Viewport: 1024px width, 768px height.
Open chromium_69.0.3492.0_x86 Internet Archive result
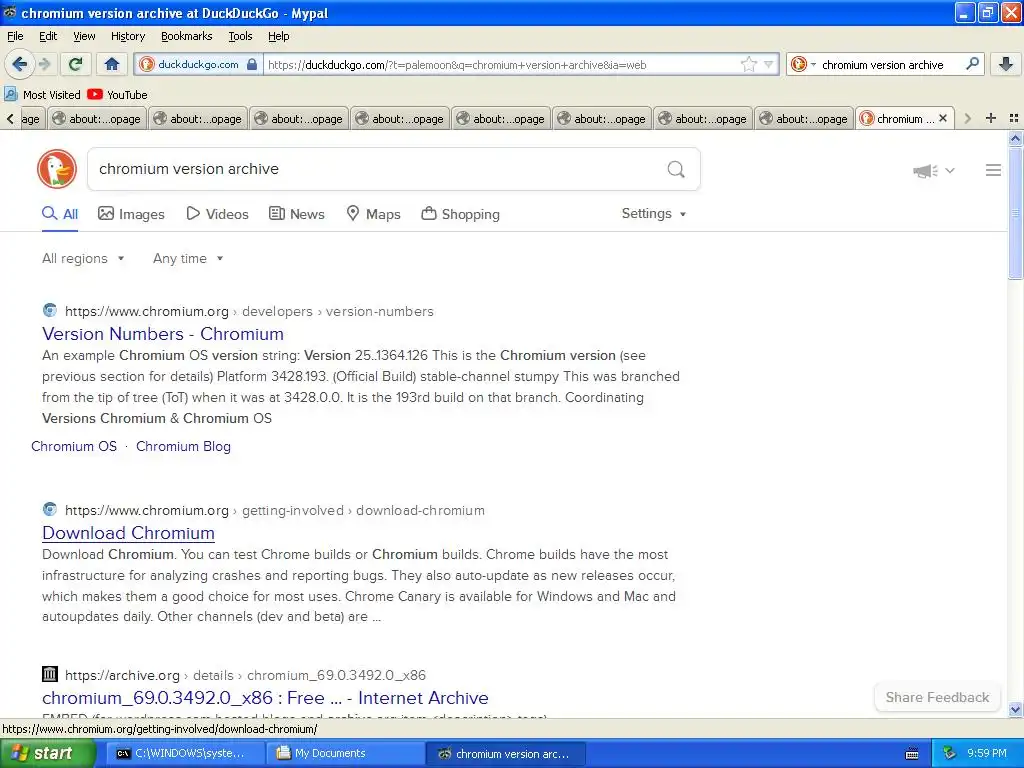[x=265, y=698]
